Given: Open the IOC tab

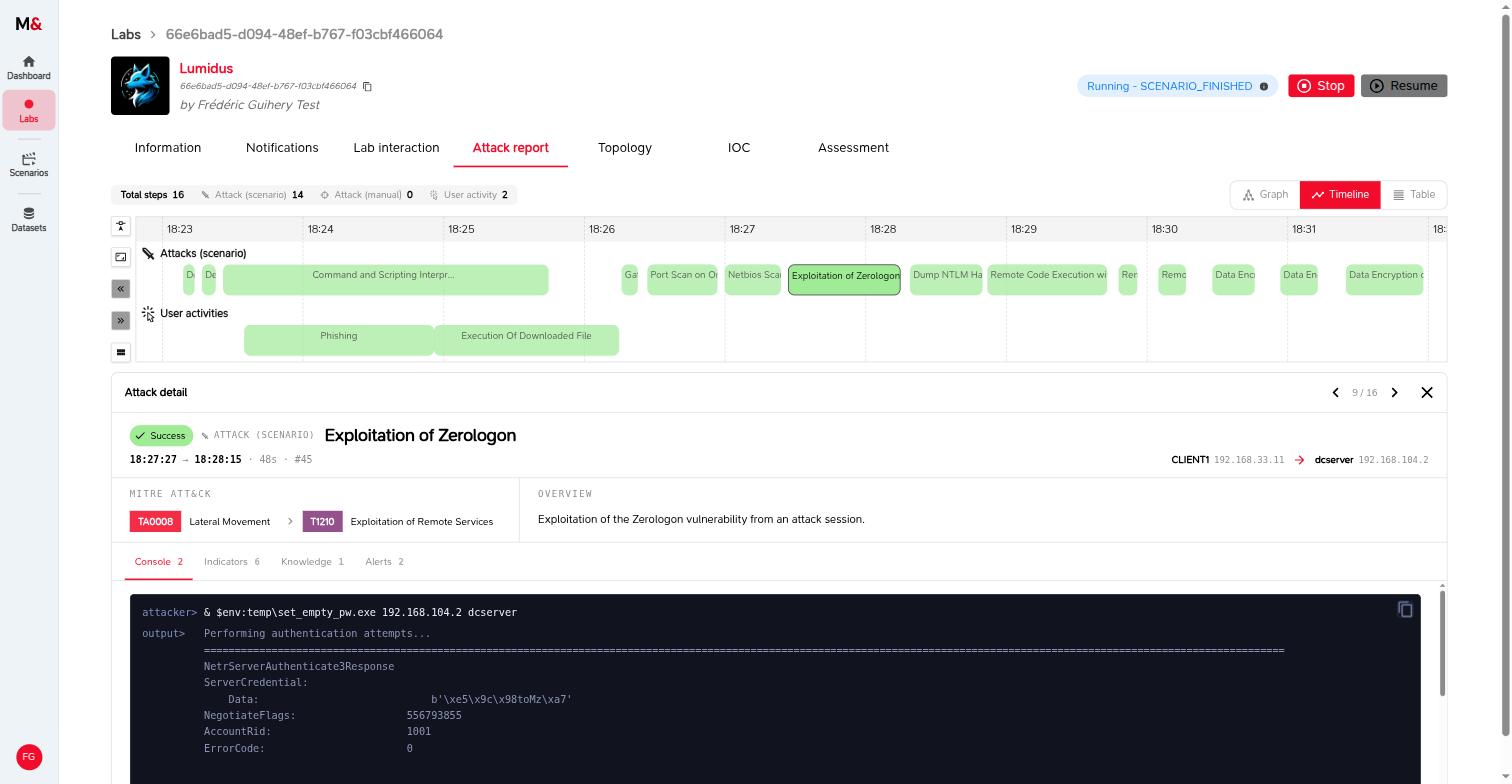Looking at the screenshot, I should pos(739,148).
